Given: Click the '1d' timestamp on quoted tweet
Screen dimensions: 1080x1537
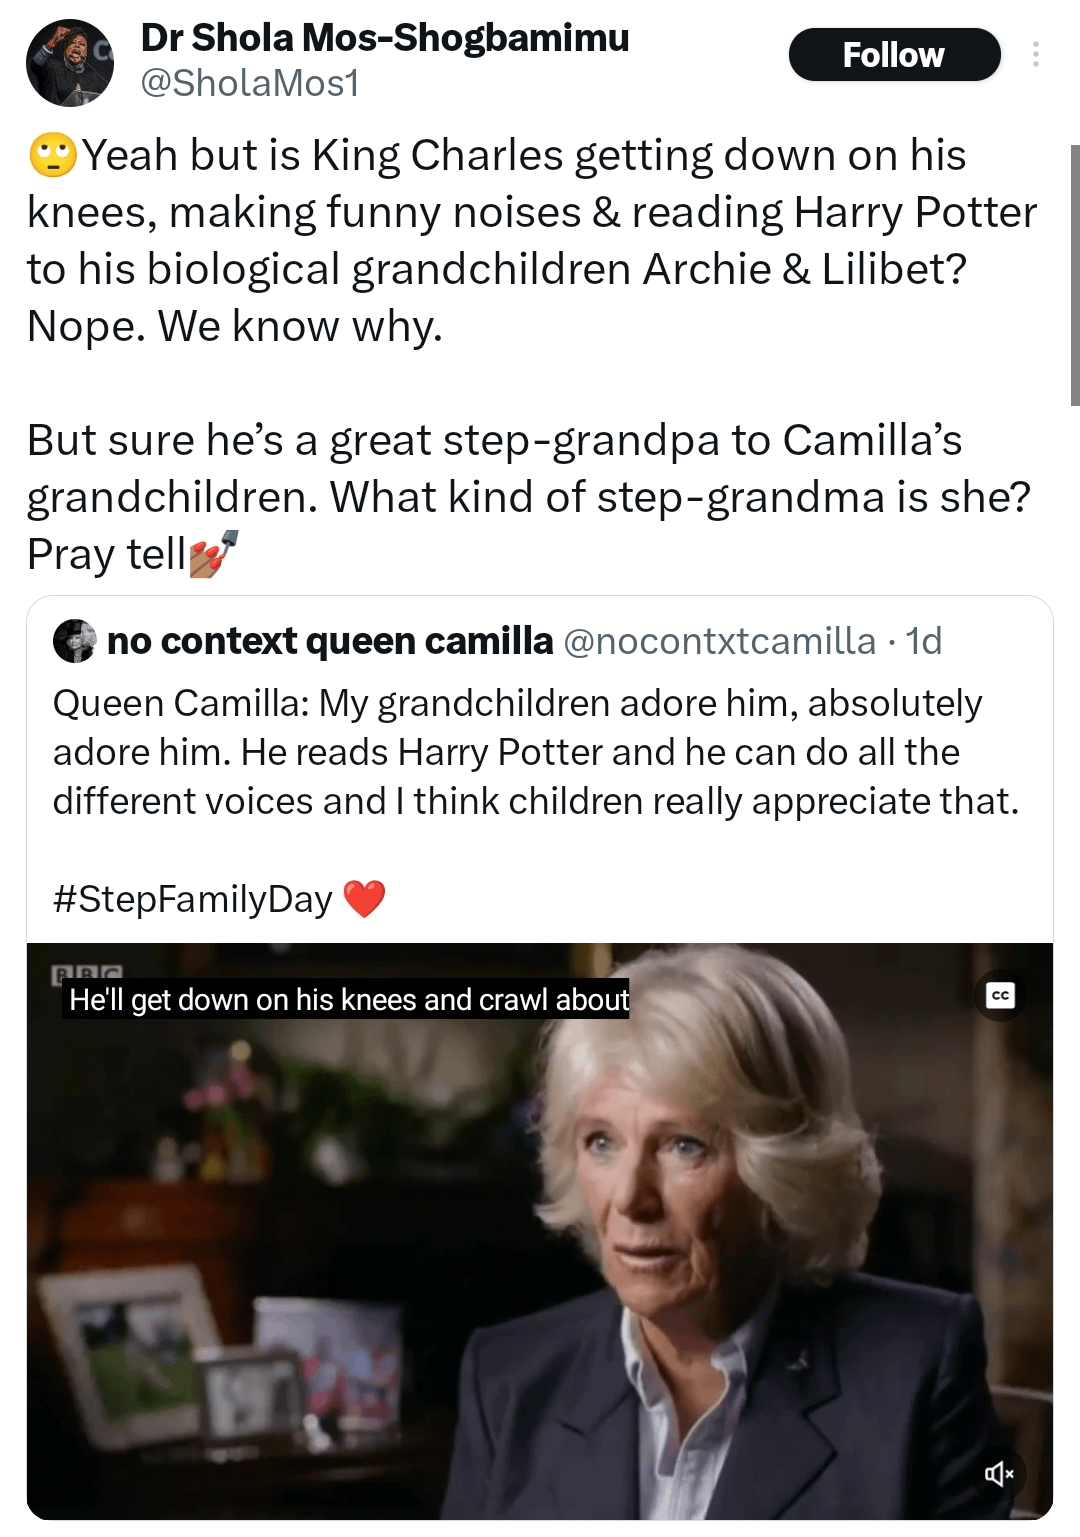Looking at the screenshot, I should 924,641.
